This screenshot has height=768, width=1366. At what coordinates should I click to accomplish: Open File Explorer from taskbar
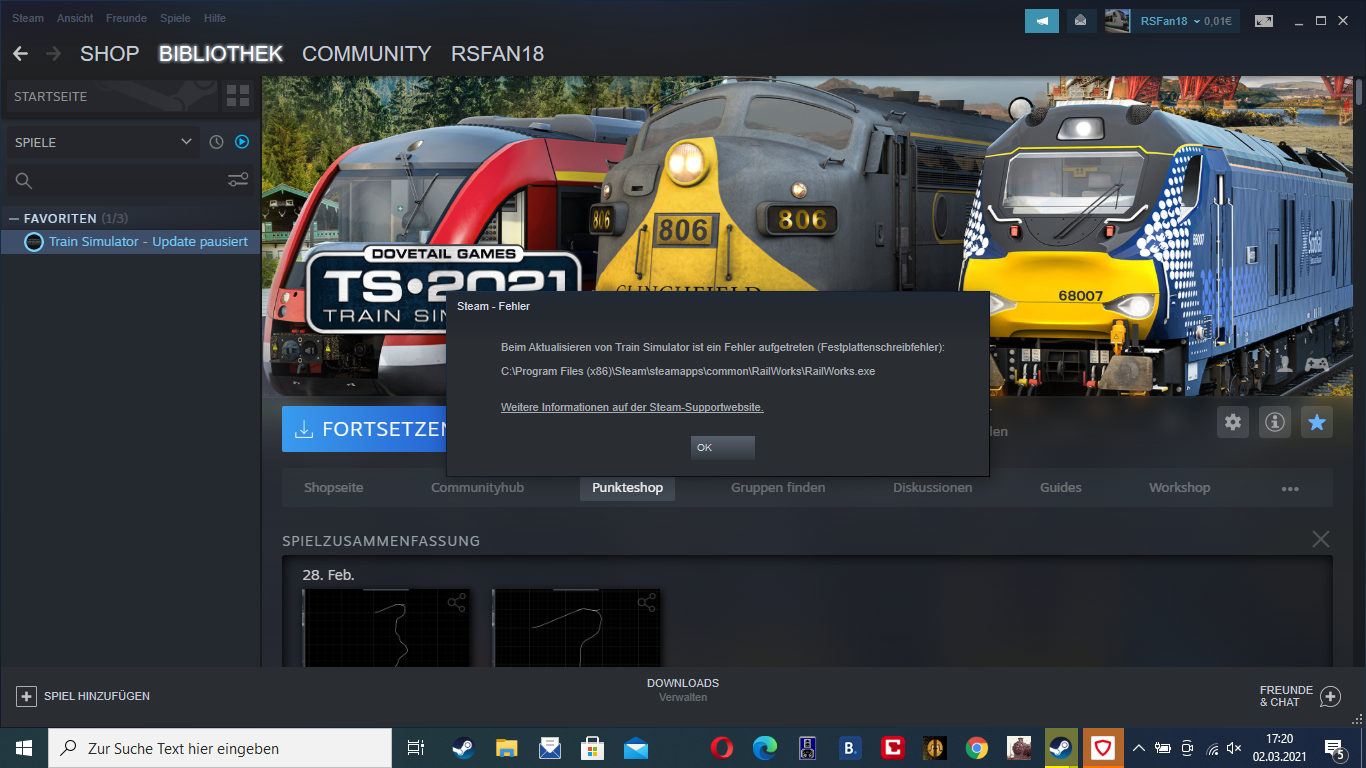(x=507, y=748)
